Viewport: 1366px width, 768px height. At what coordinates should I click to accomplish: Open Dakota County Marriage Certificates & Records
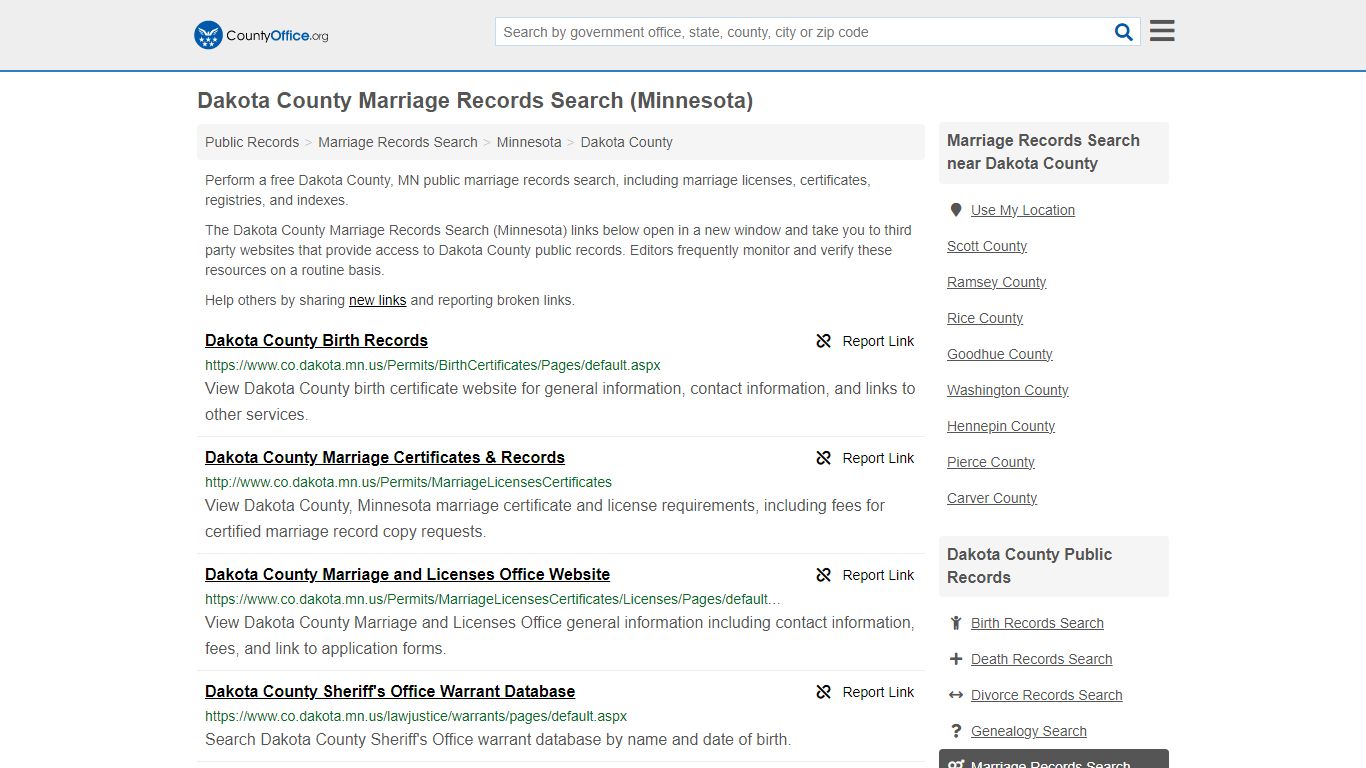[385, 457]
